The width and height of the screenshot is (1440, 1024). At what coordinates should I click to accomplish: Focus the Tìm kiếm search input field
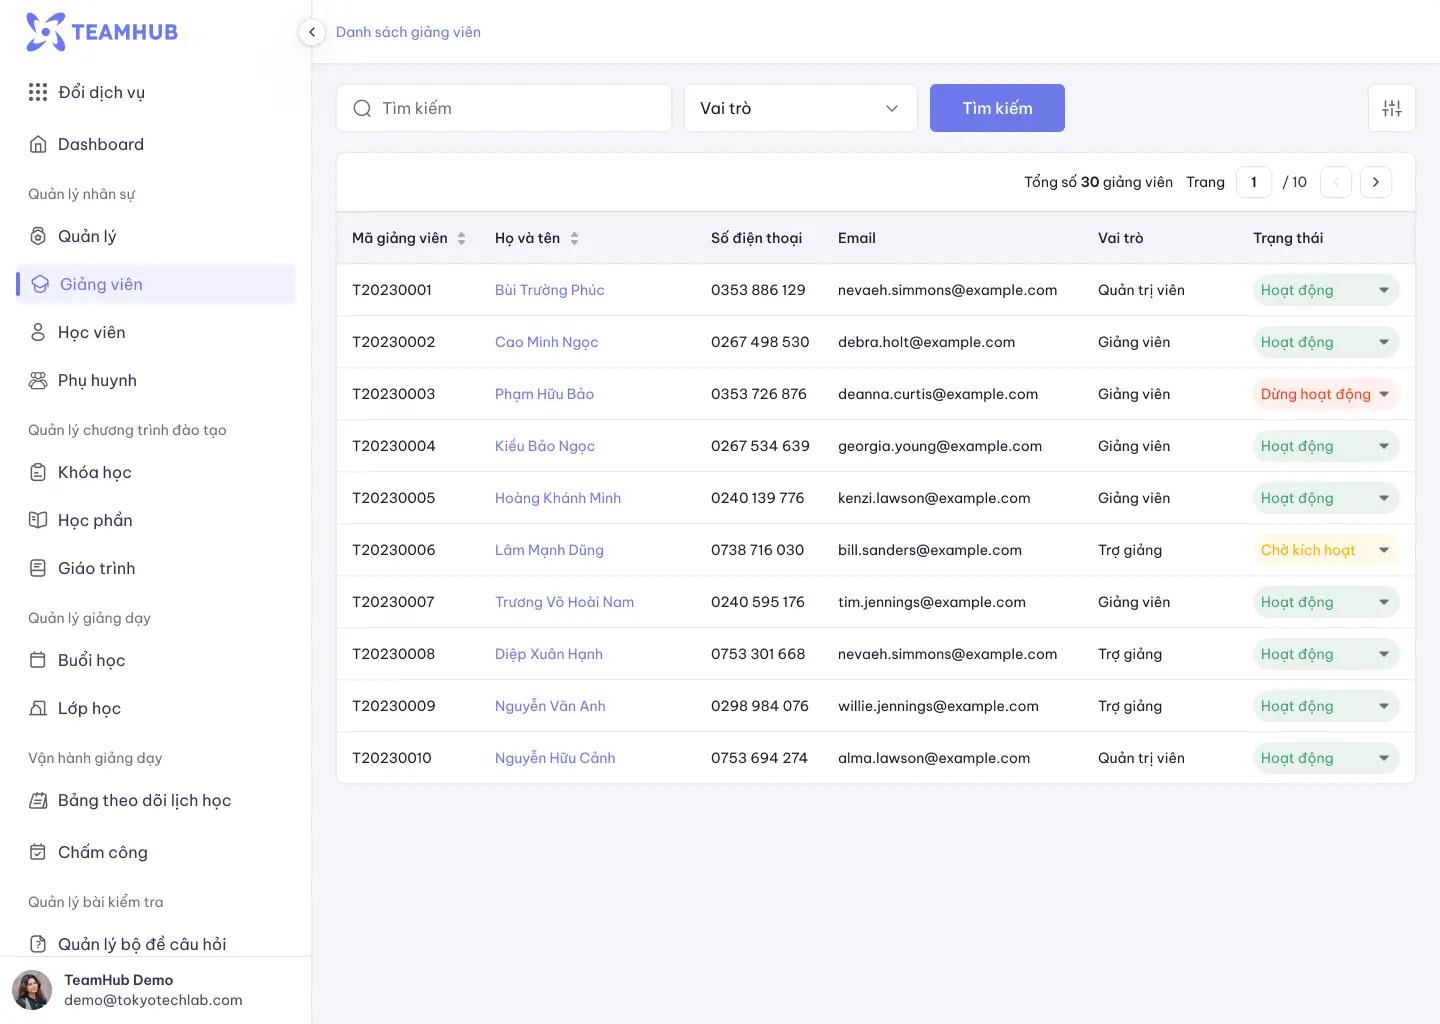(504, 108)
